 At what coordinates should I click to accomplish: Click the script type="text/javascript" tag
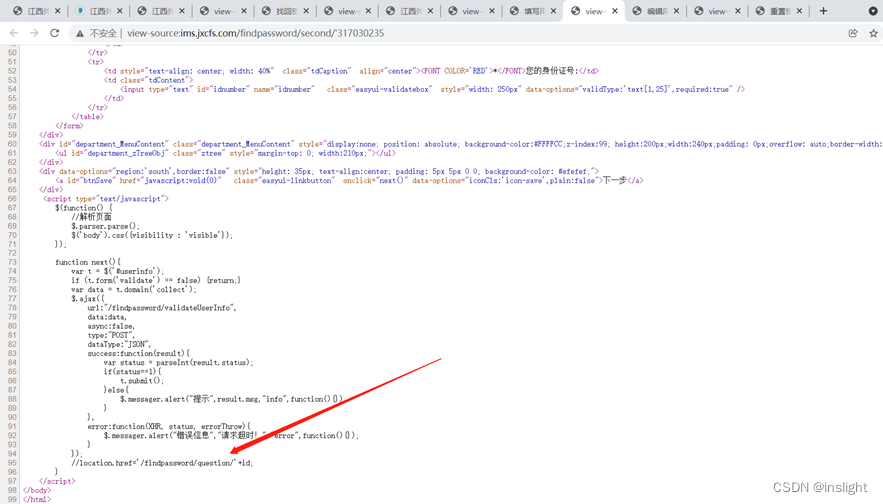[106, 199]
